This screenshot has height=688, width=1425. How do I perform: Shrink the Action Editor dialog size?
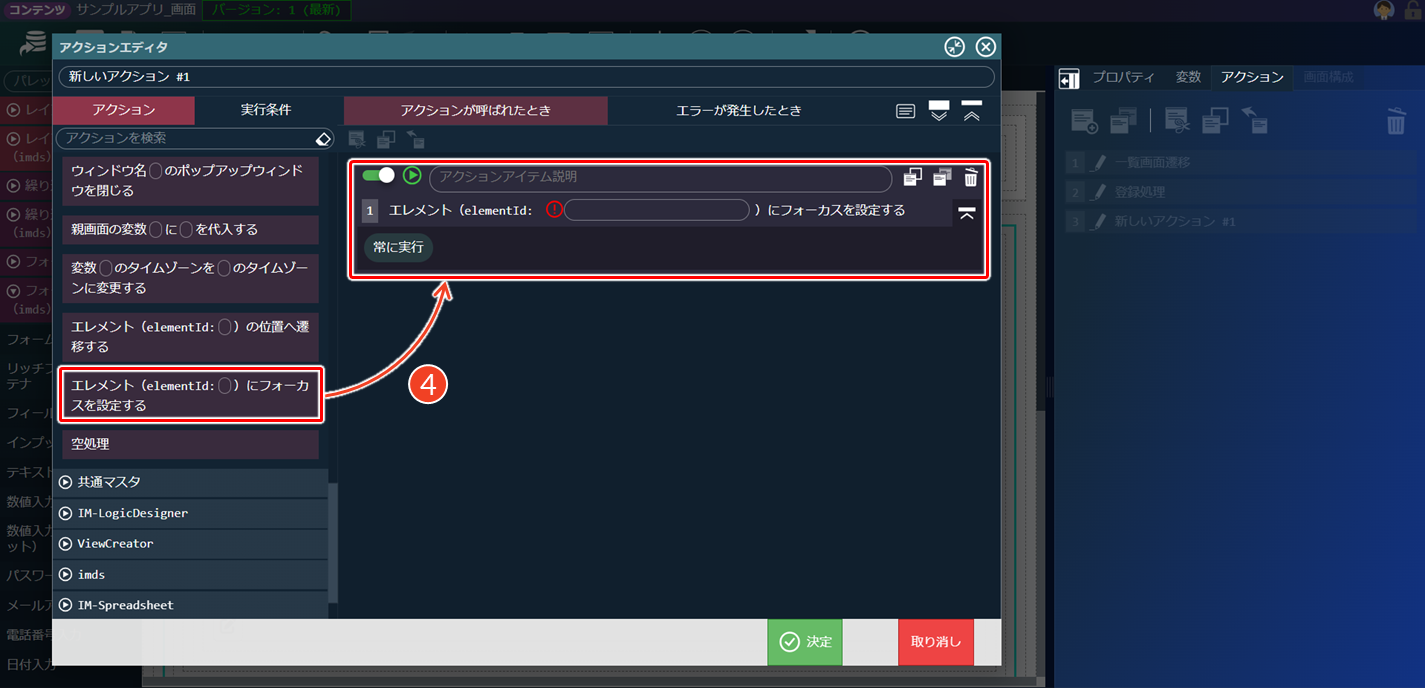tap(954, 47)
